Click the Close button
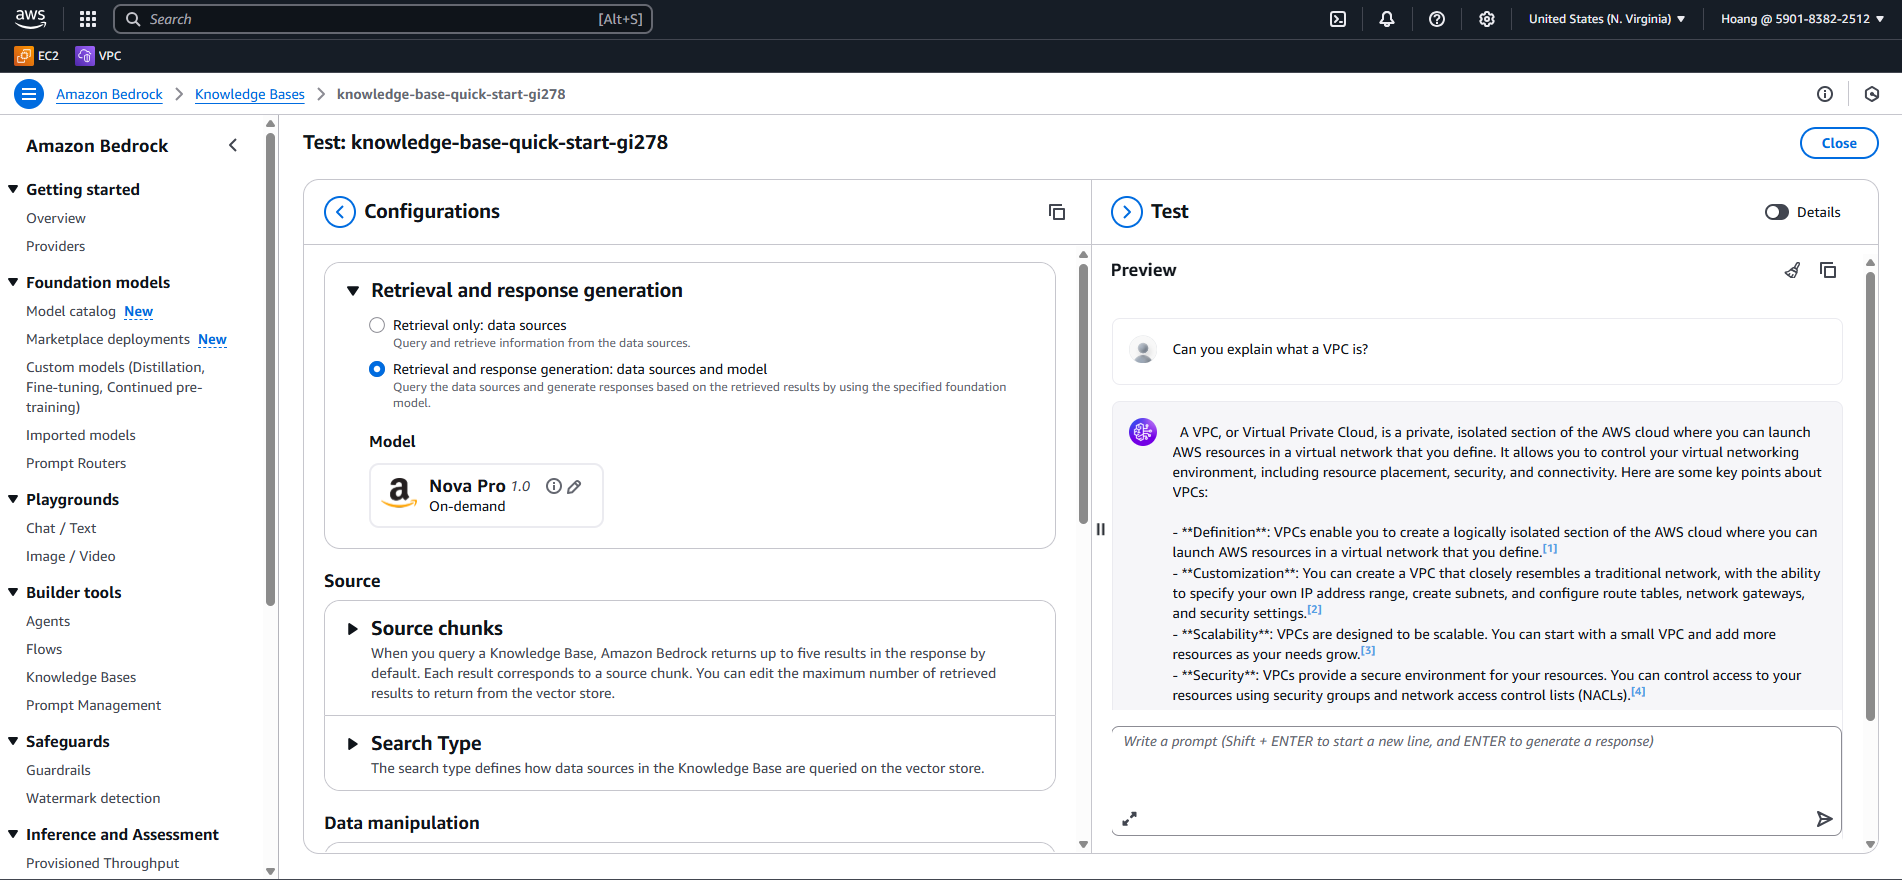Screen dimensions: 1902x880 click(1839, 143)
